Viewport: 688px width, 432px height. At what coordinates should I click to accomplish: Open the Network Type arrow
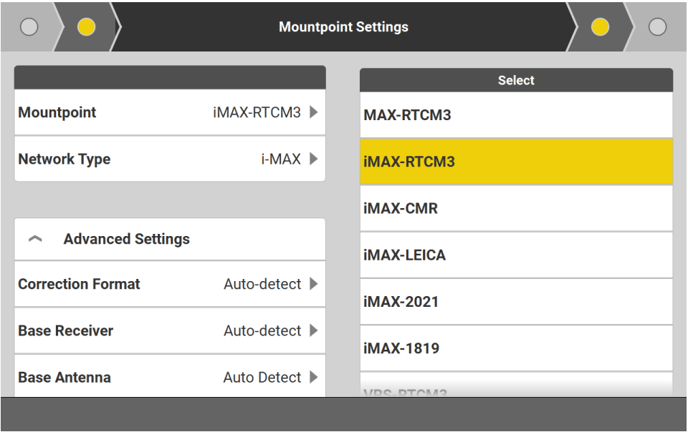(313, 159)
